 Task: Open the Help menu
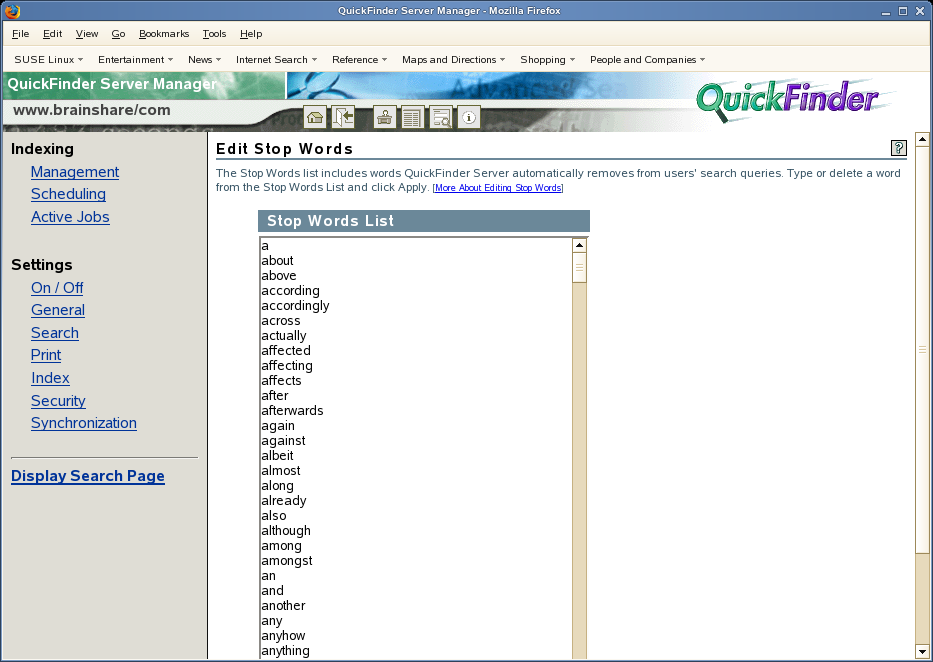[251, 34]
